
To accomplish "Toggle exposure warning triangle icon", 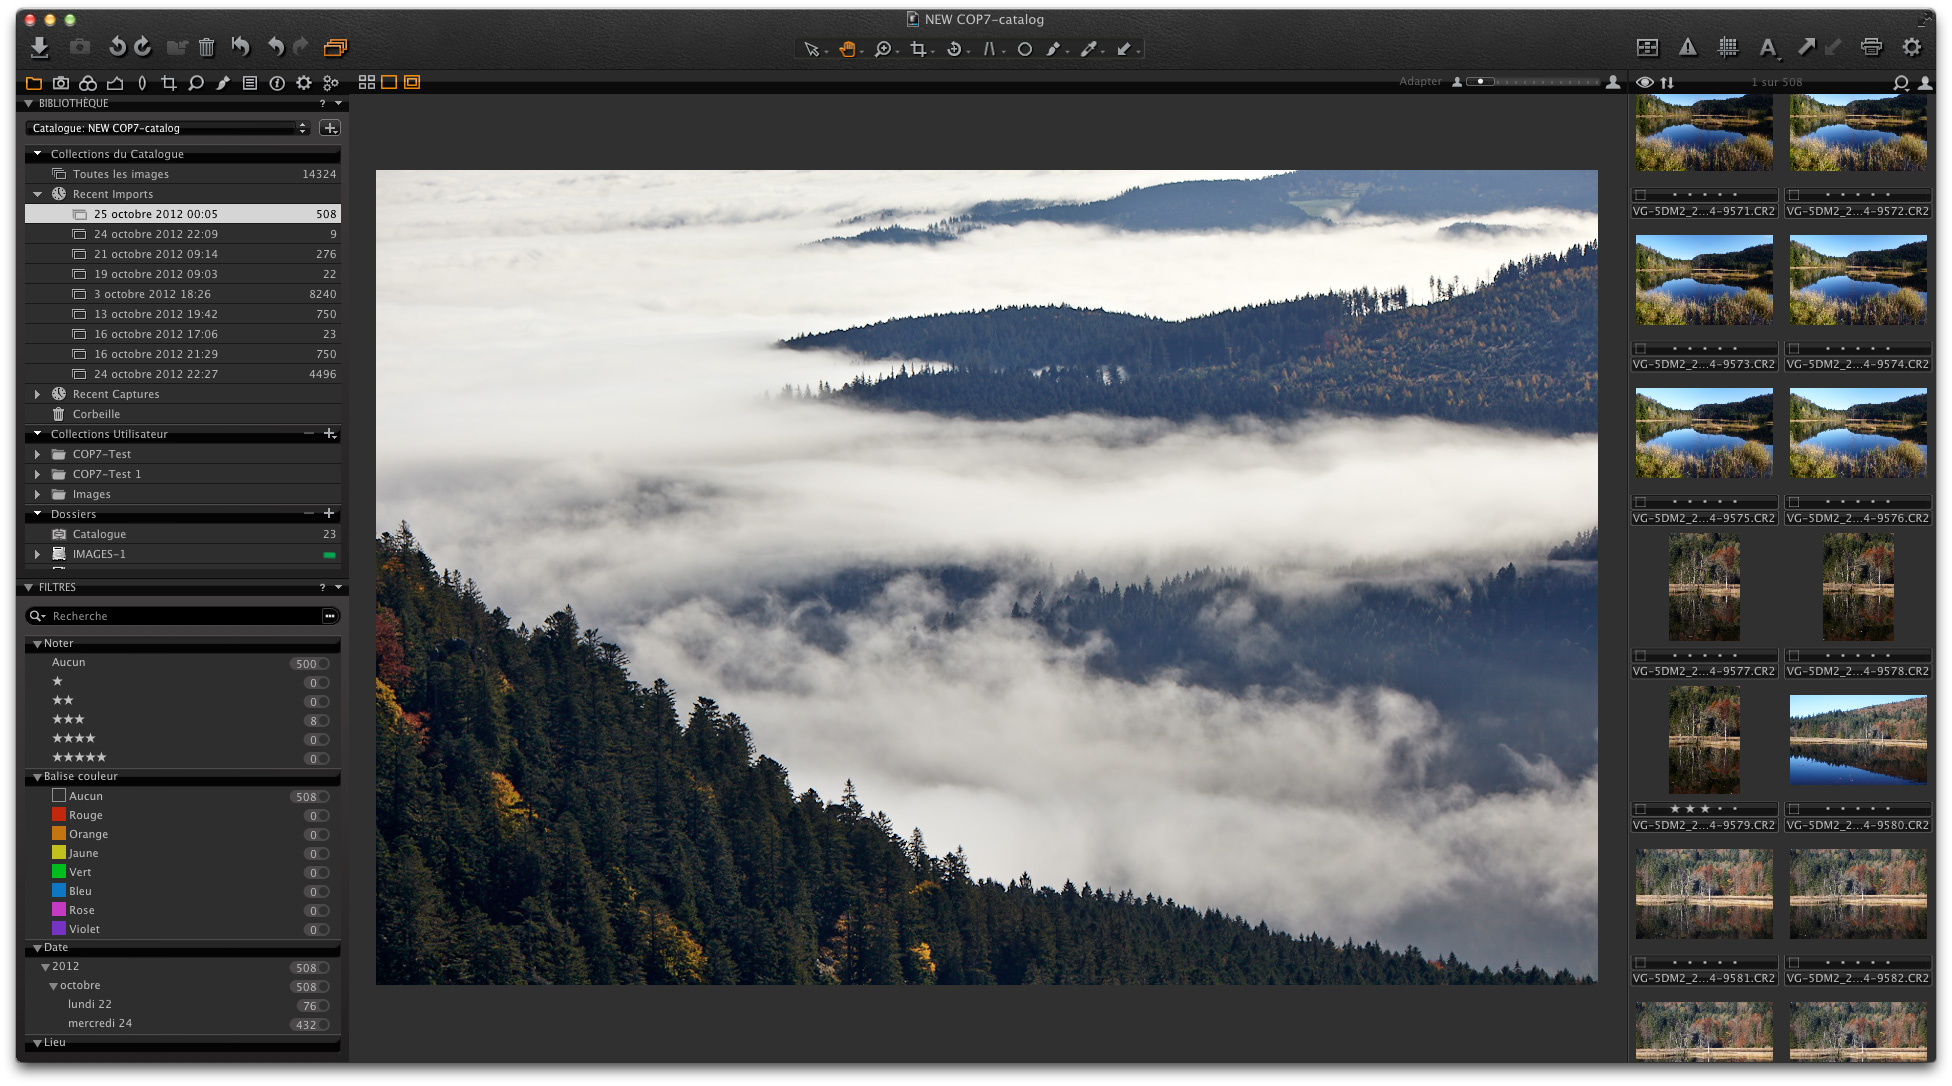I will pos(1688,47).
